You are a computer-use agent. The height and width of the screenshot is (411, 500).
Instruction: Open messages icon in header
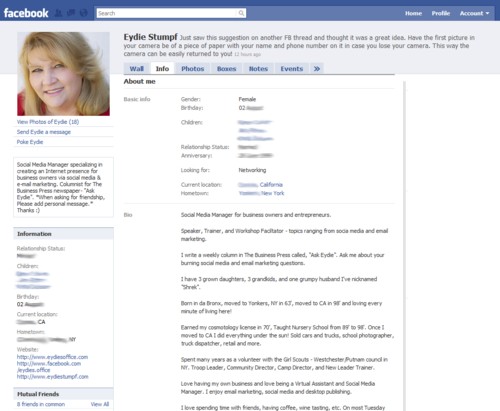pos(71,13)
